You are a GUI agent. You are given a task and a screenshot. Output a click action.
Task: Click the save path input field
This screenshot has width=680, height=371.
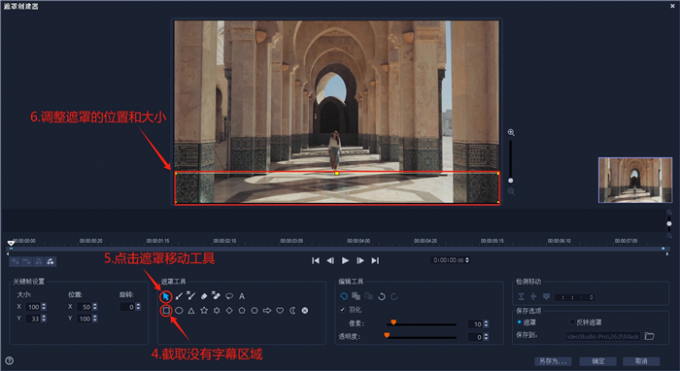tap(602, 336)
